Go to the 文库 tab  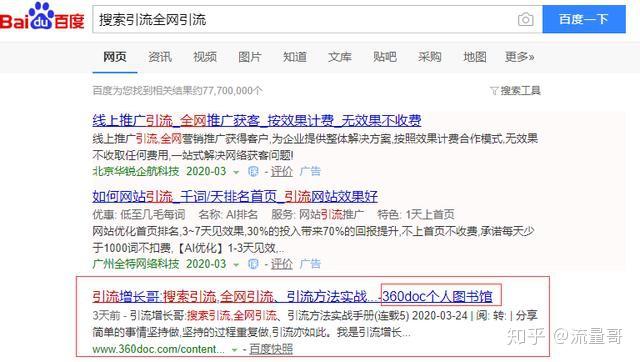[340, 57]
